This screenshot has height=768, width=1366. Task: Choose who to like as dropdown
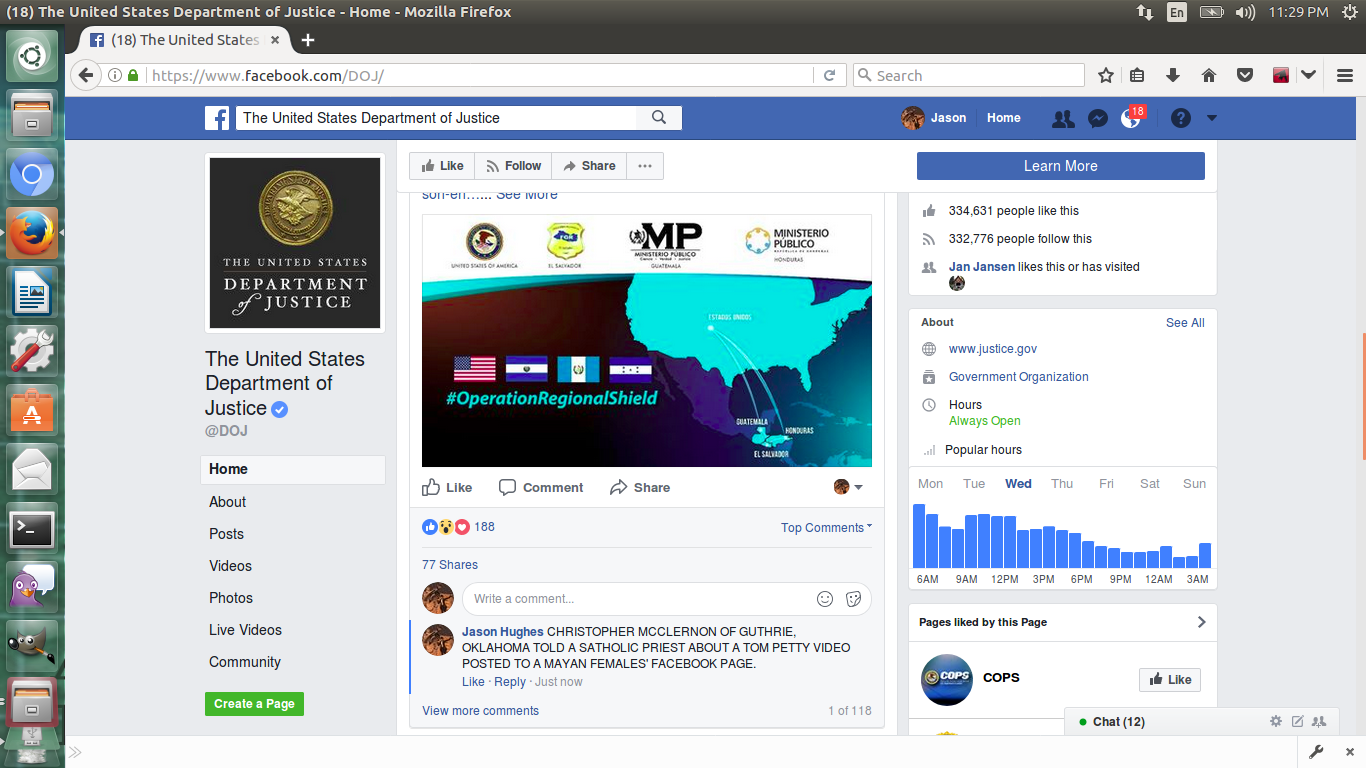848,487
